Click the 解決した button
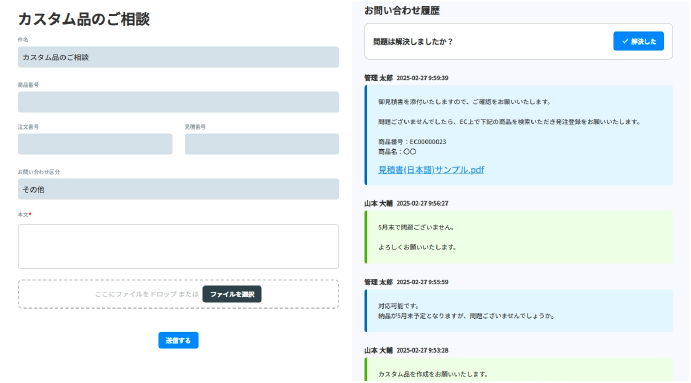The height and width of the screenshot is (383, 691). point(639,41)
